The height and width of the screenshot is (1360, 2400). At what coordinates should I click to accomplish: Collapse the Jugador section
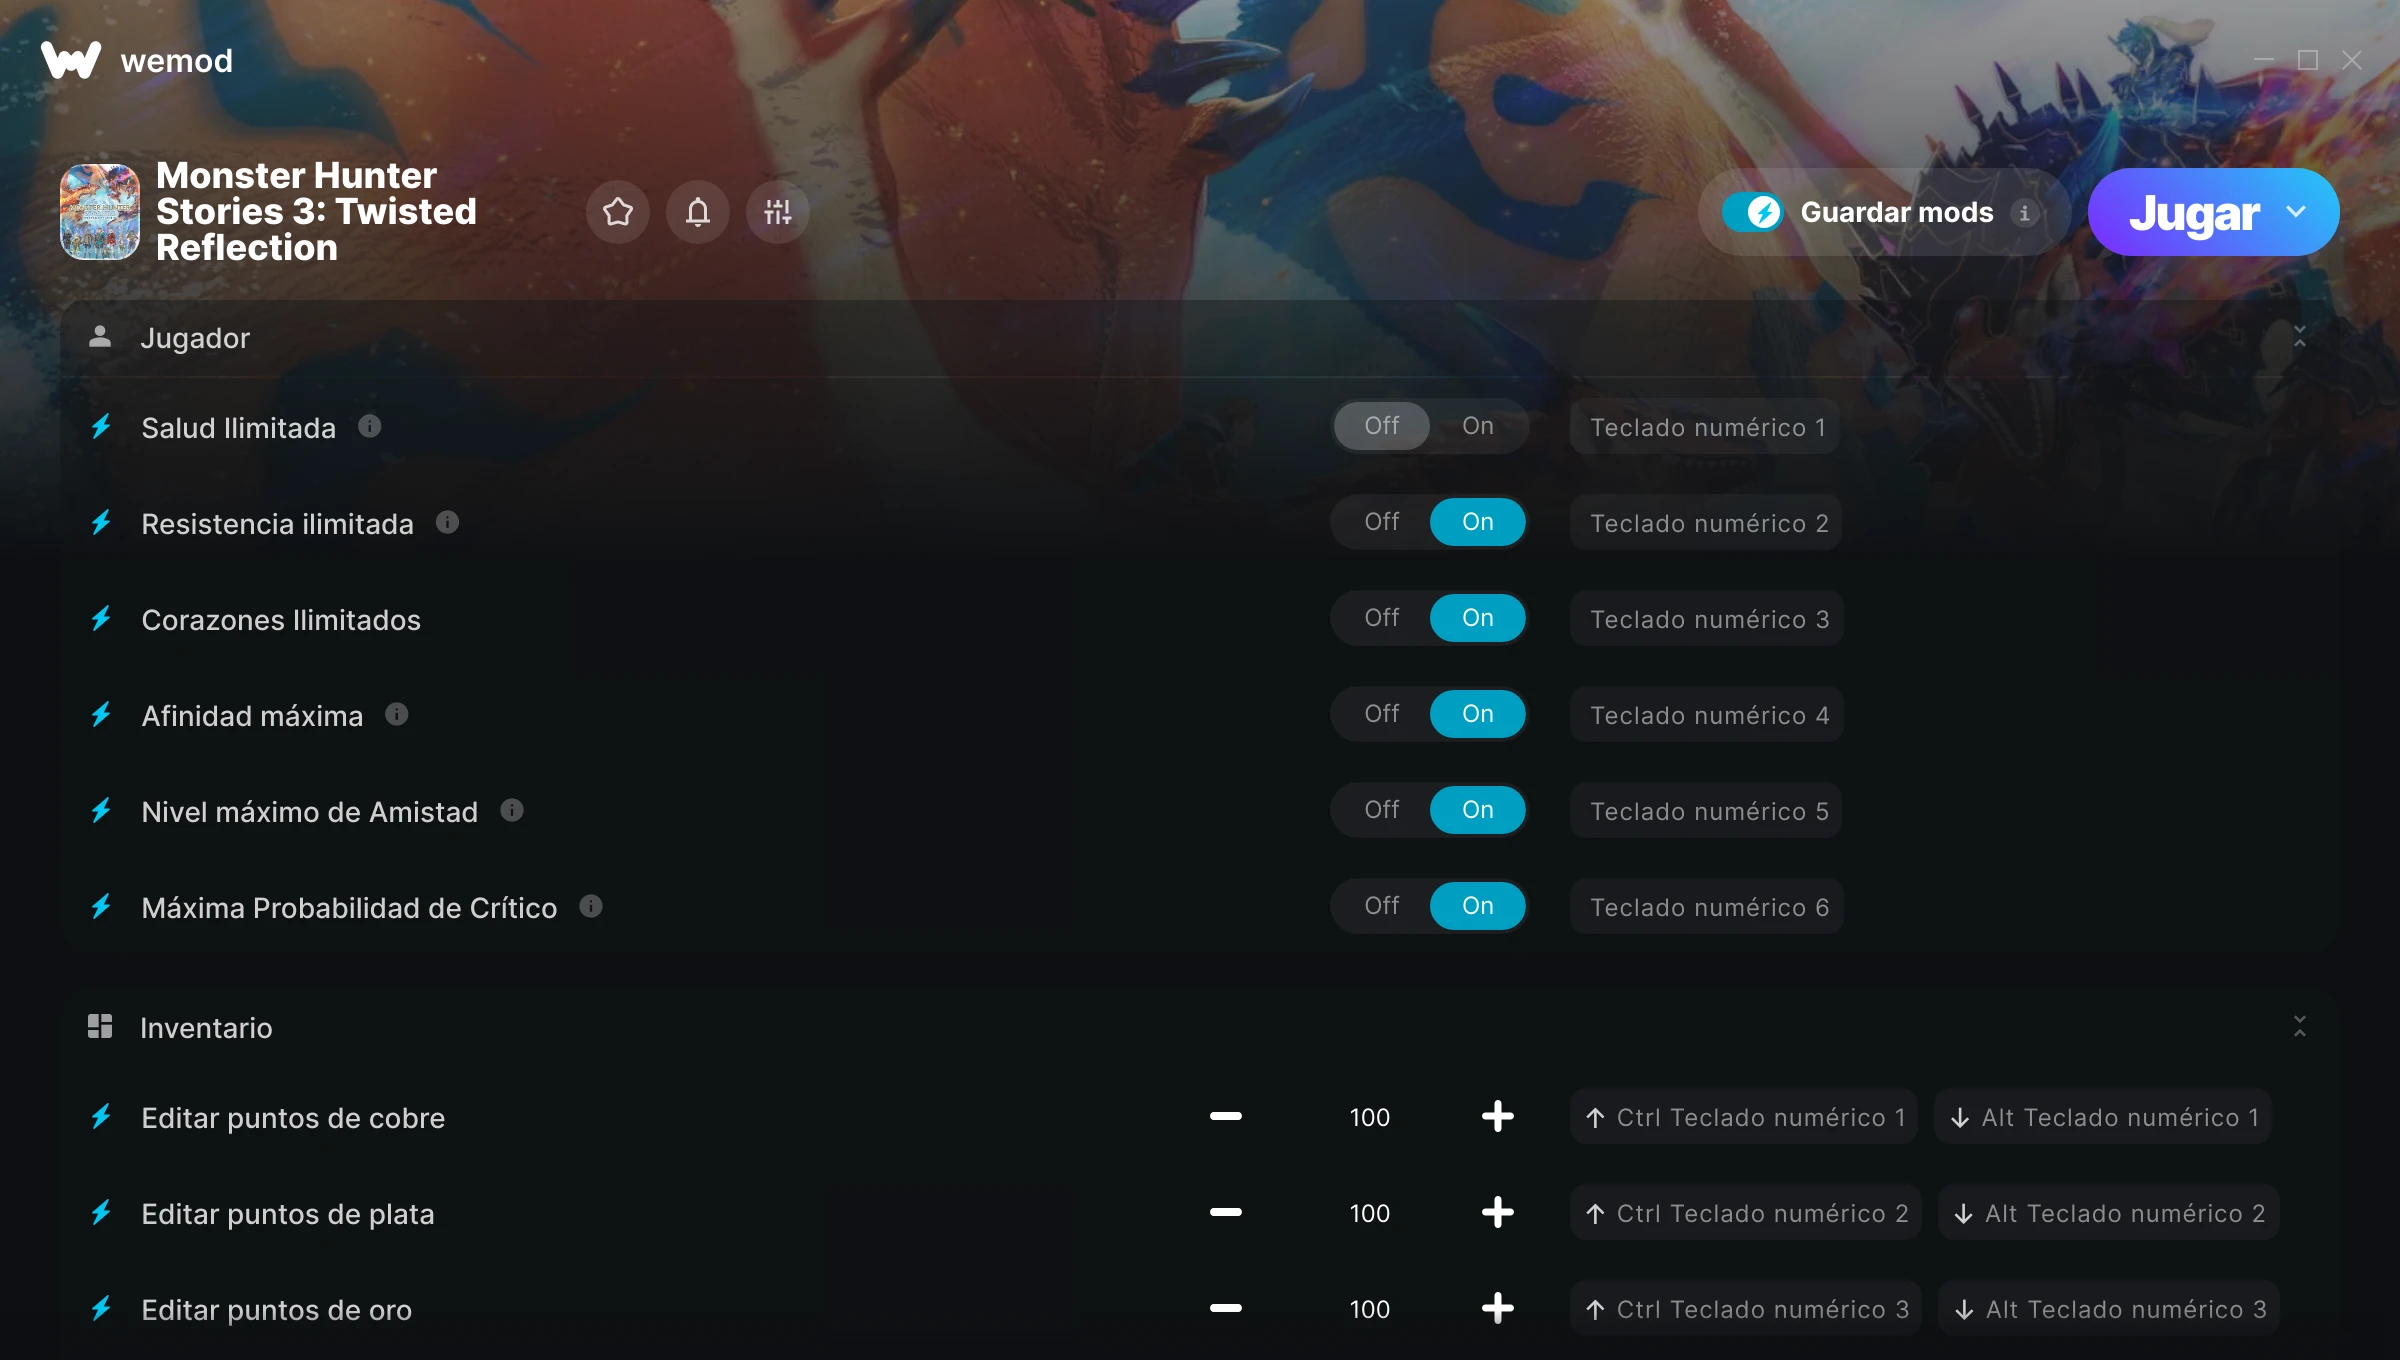coord(2299,337)
